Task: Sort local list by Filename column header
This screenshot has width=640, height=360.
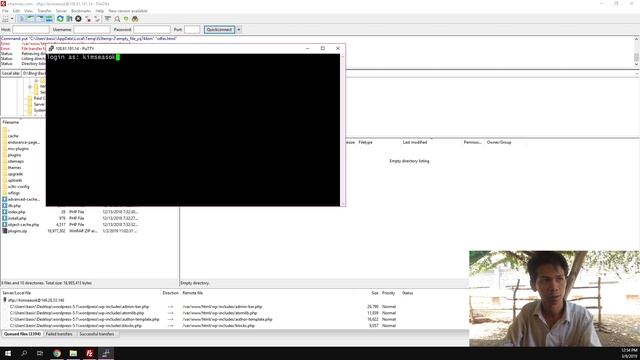Action: (11, 122)
